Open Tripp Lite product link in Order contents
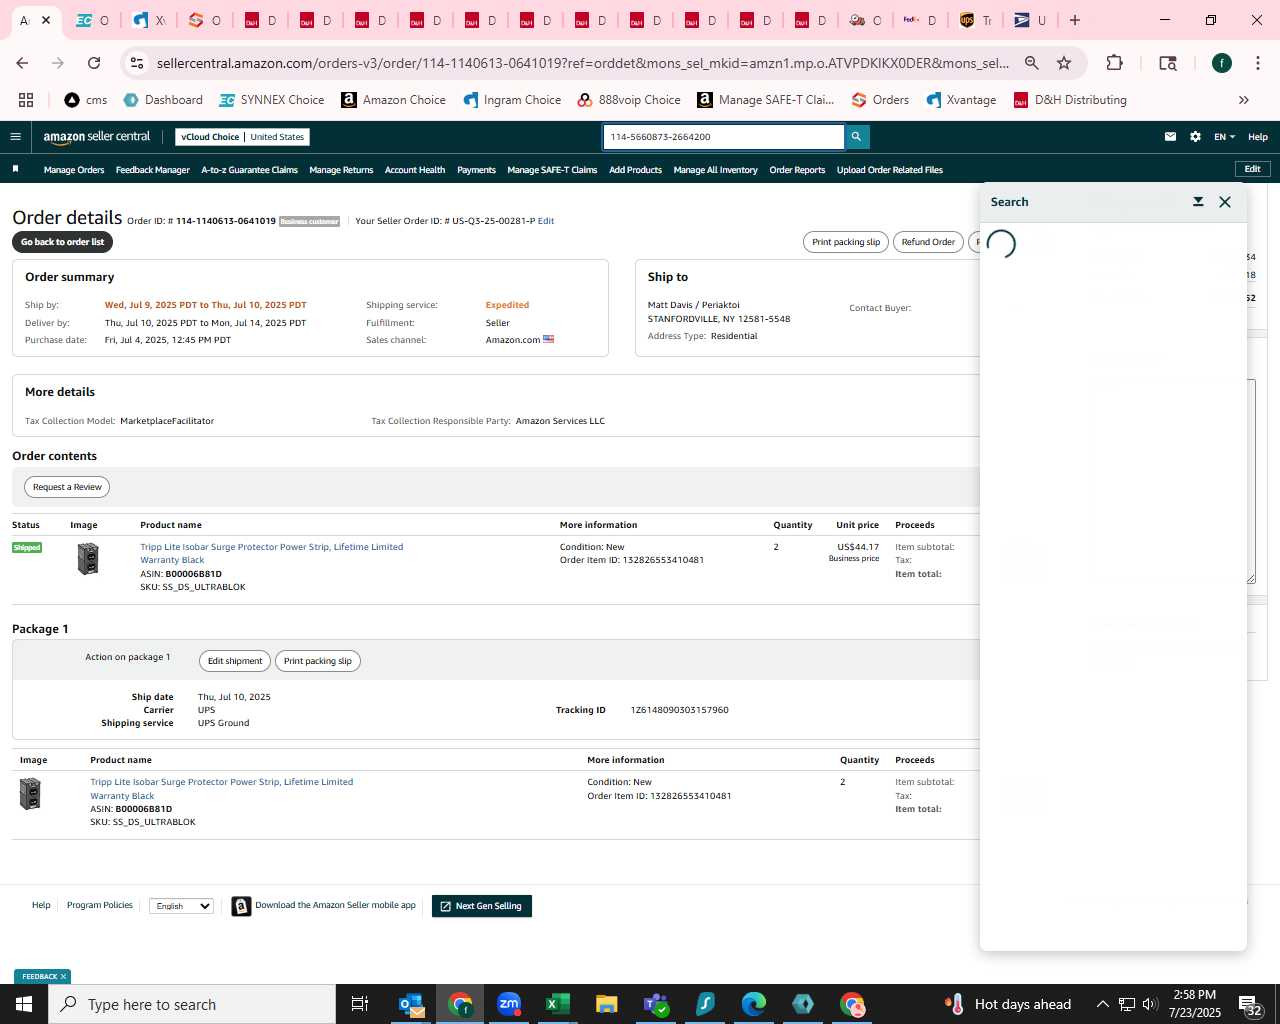Viewport: 1280px width, 1024px height. (271, 553)
